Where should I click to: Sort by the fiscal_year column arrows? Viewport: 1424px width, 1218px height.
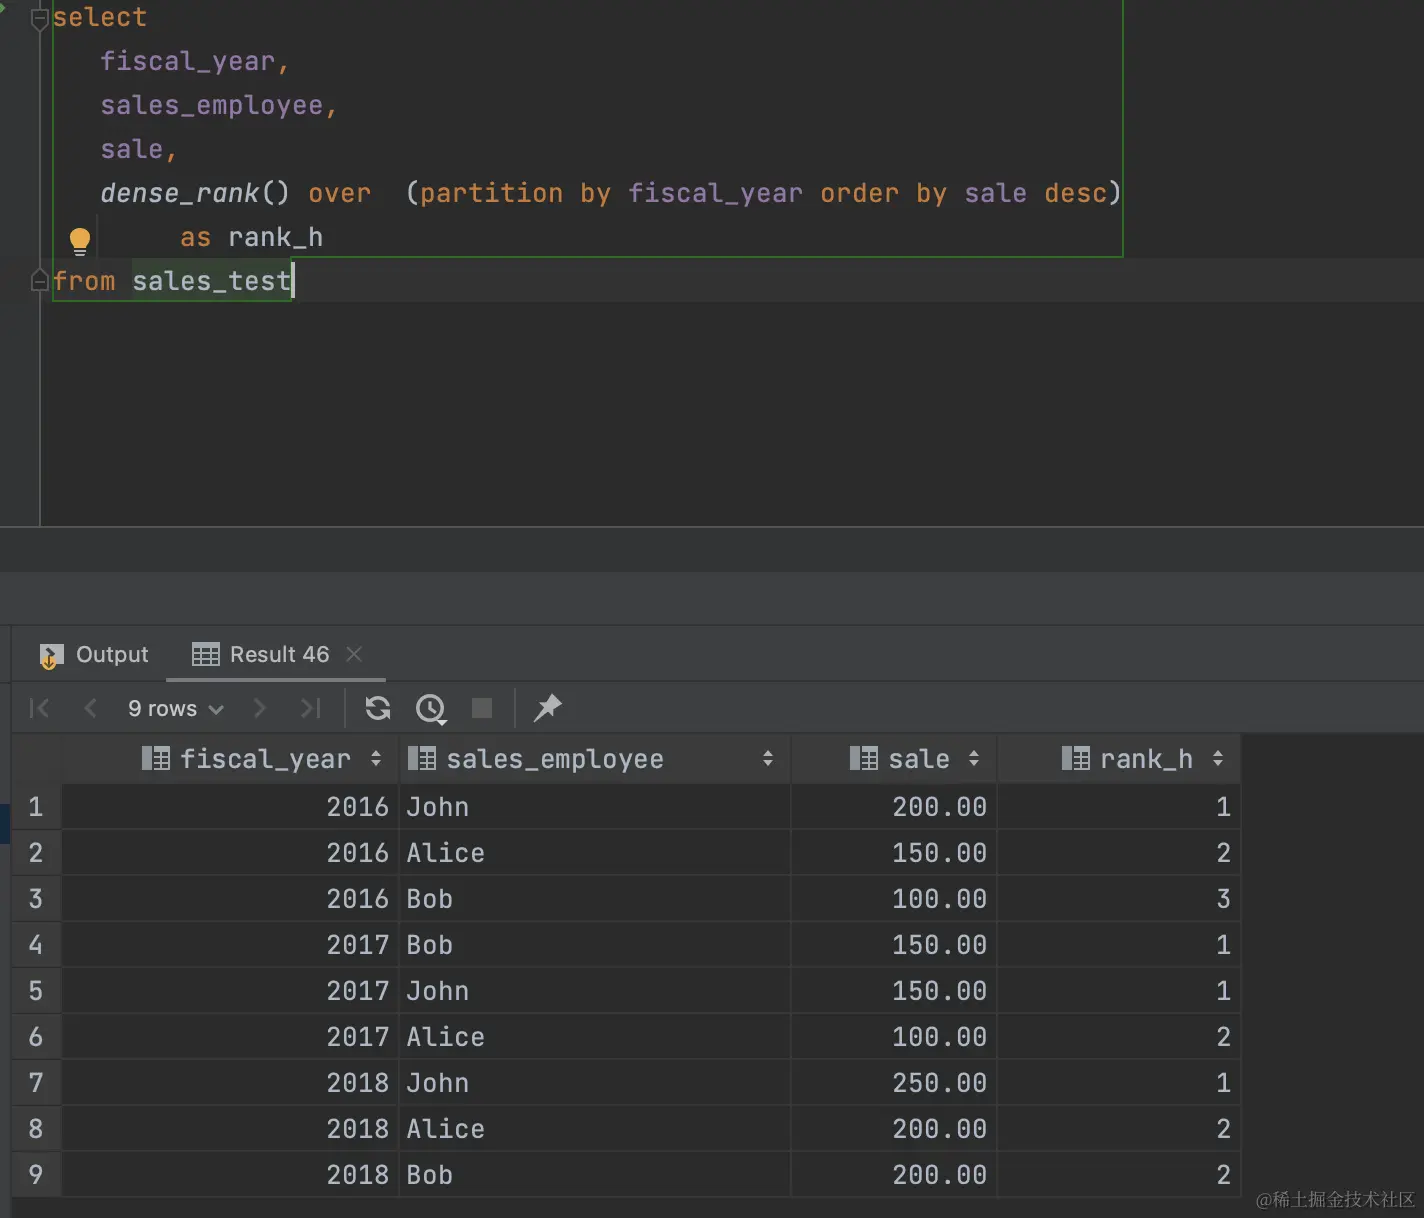click(x=376, y=759)
